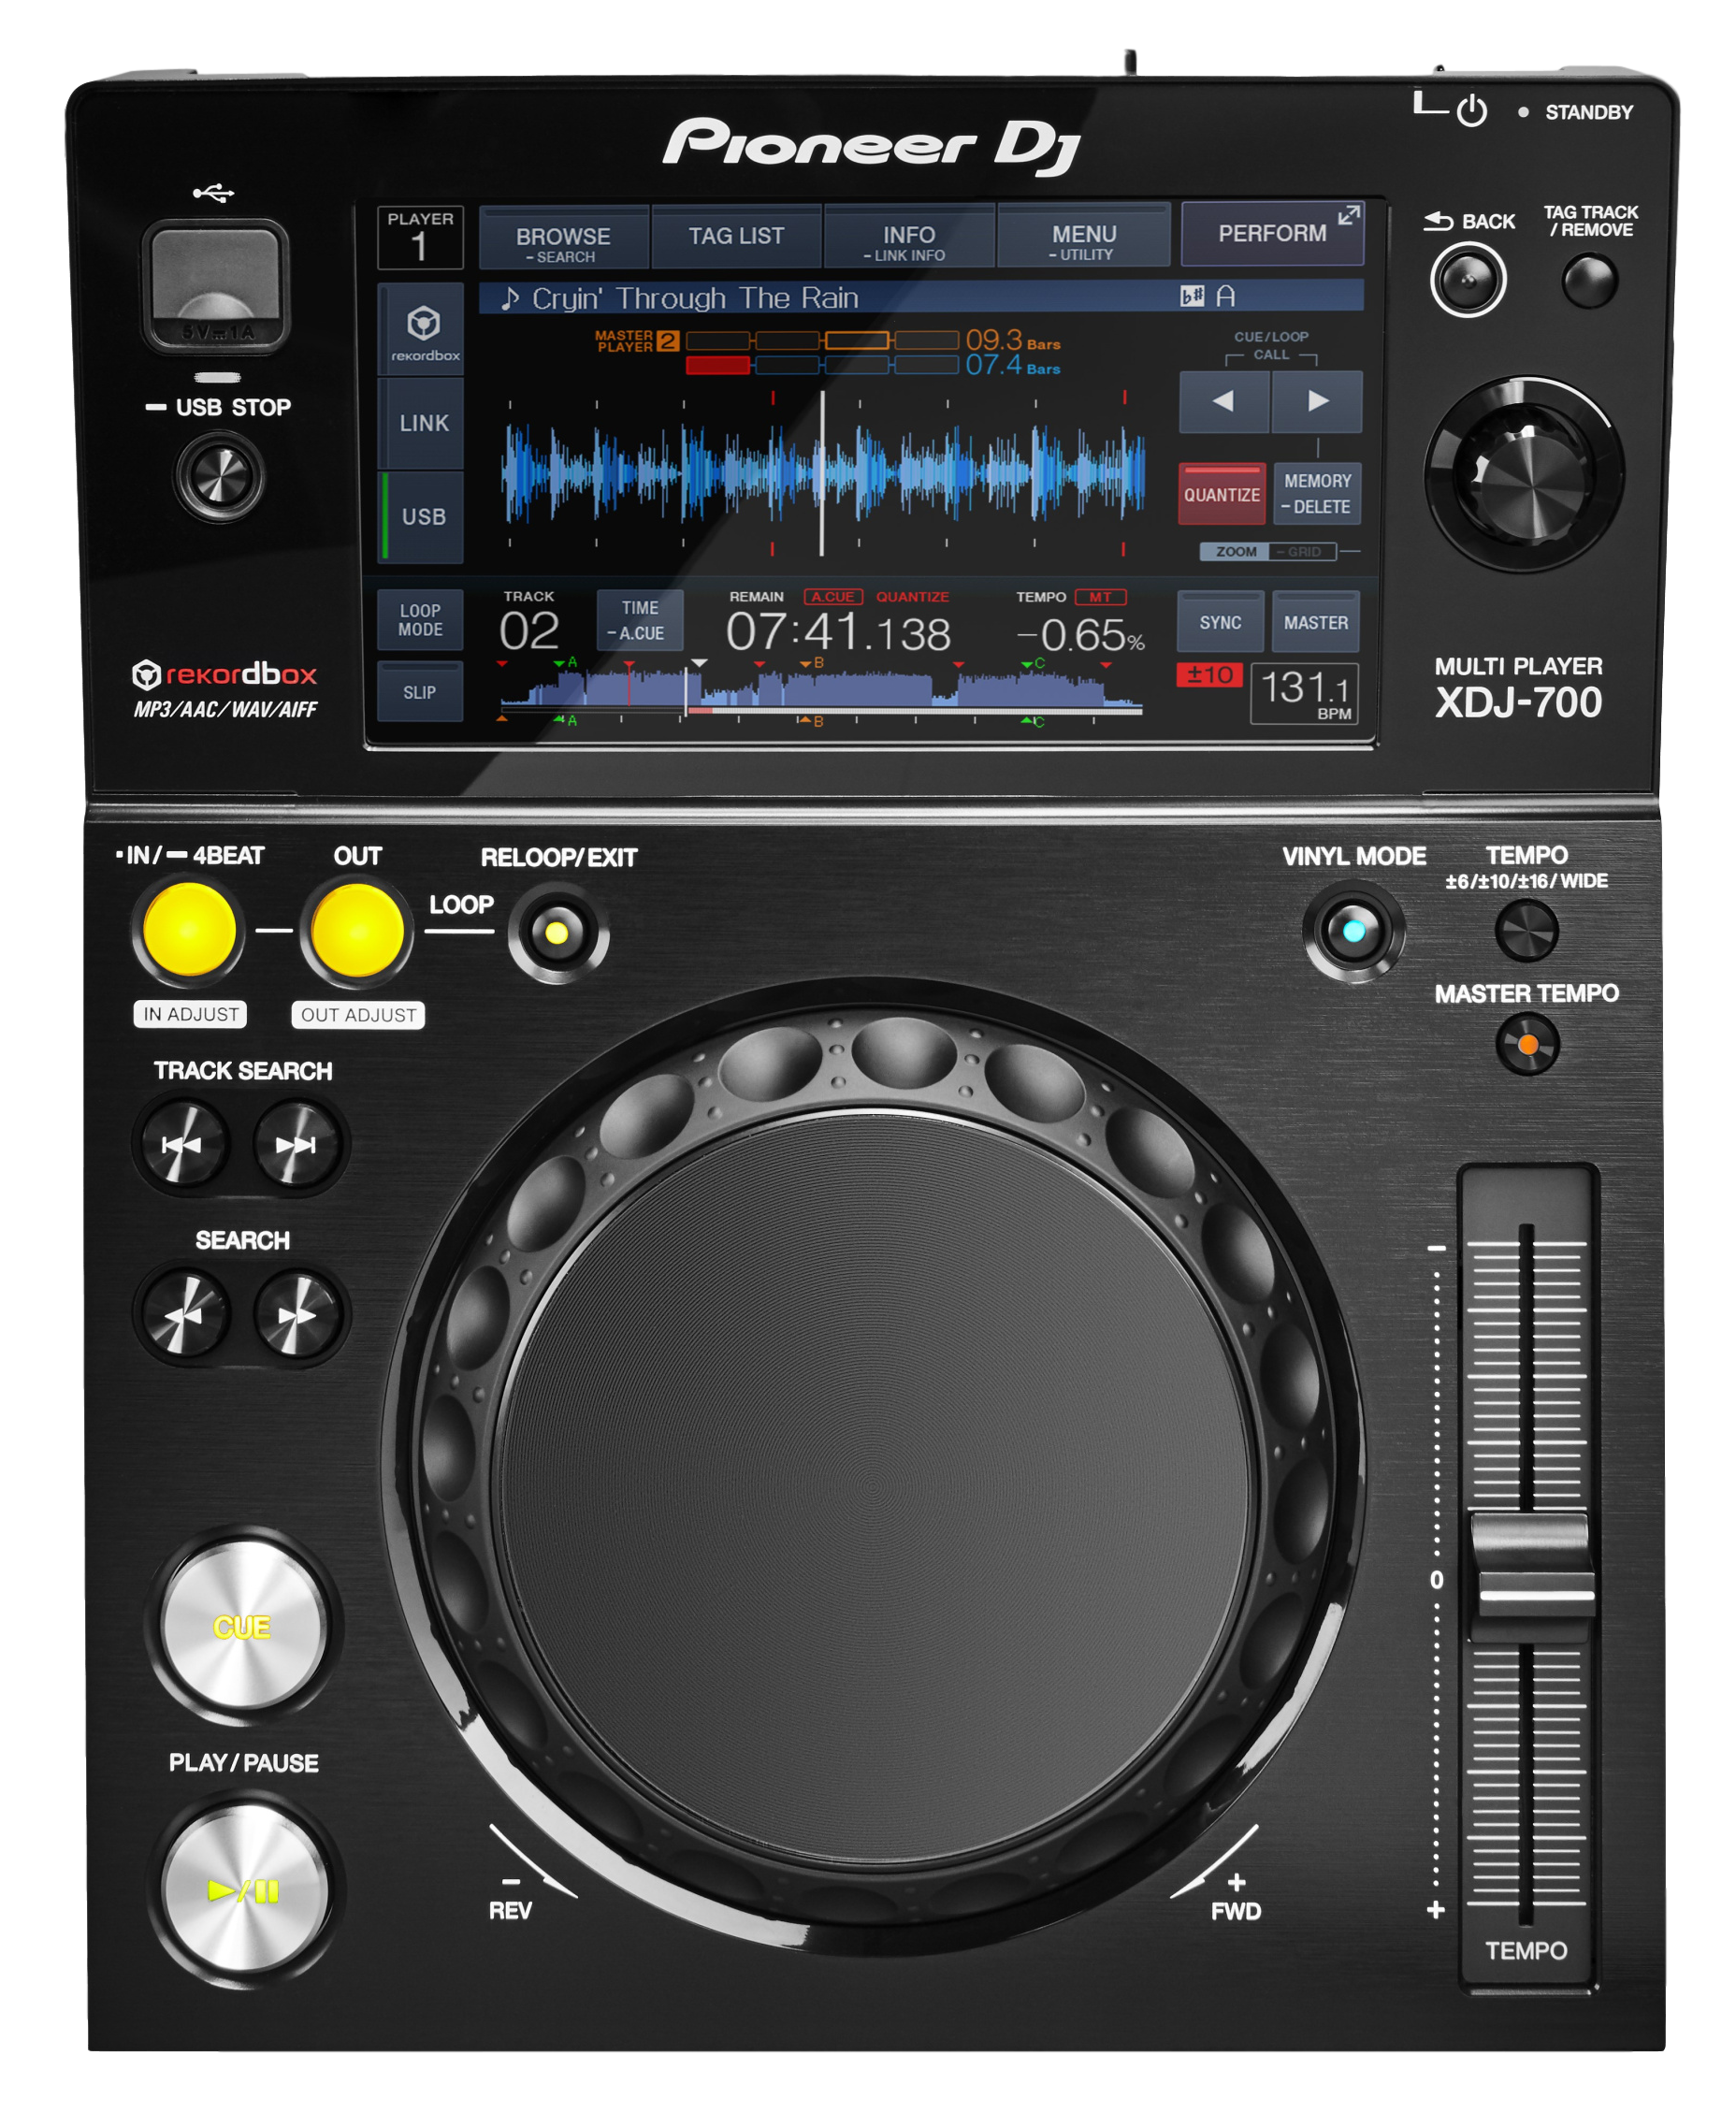The image size is (1736, 2113).
Task: Tap the enlarged waveform display
Action: point(822,474)
